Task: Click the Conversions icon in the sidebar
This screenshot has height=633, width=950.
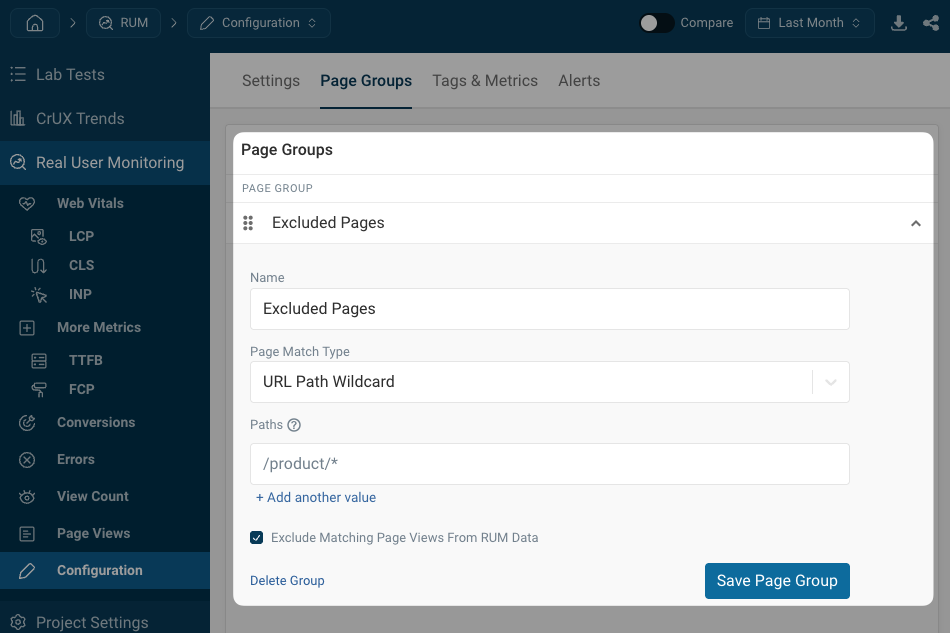Action: pos(28,422)
